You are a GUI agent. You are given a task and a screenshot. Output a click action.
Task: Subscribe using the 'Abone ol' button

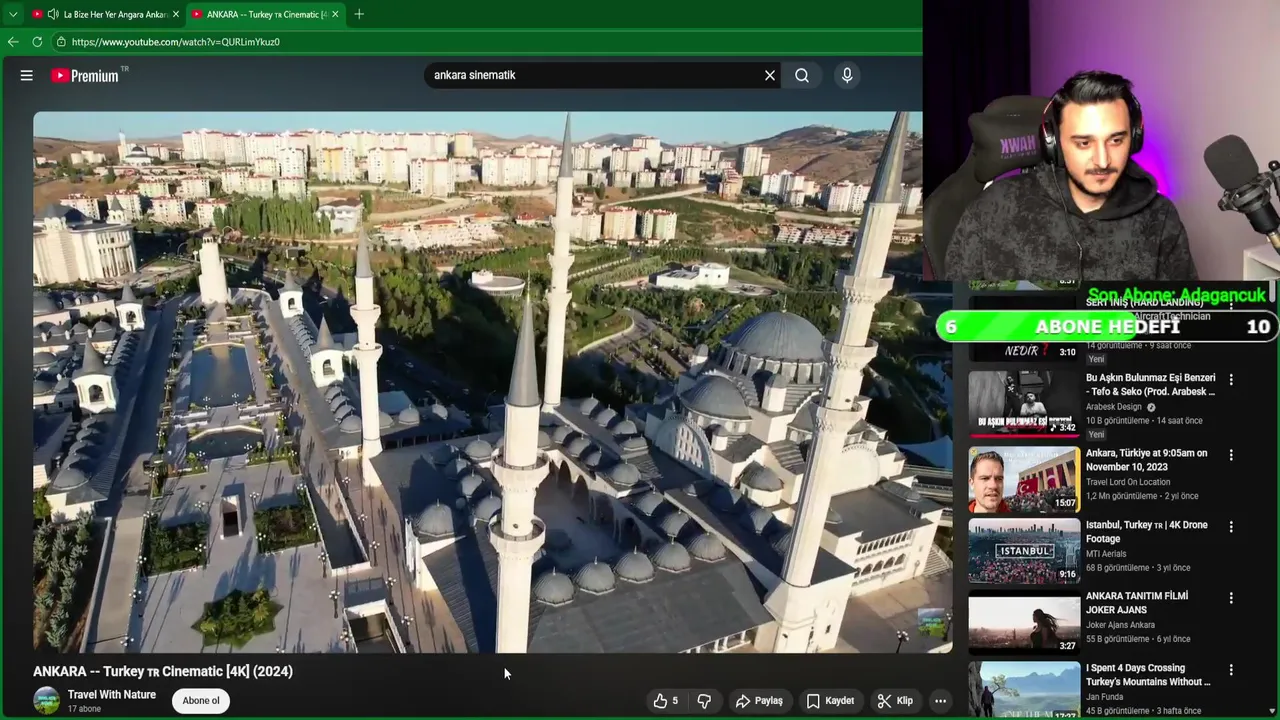click(201, 700)
